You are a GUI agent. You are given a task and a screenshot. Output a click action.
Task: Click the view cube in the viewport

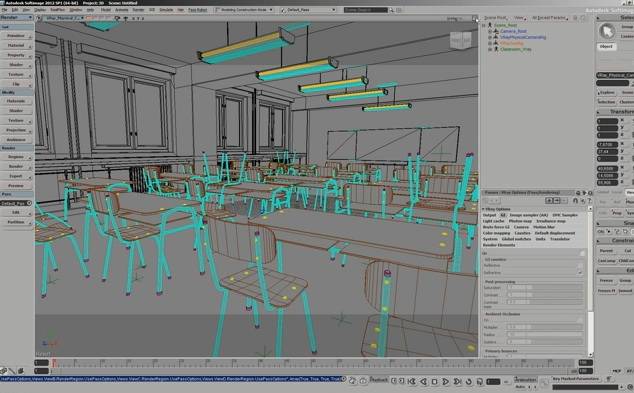(461, 40)
